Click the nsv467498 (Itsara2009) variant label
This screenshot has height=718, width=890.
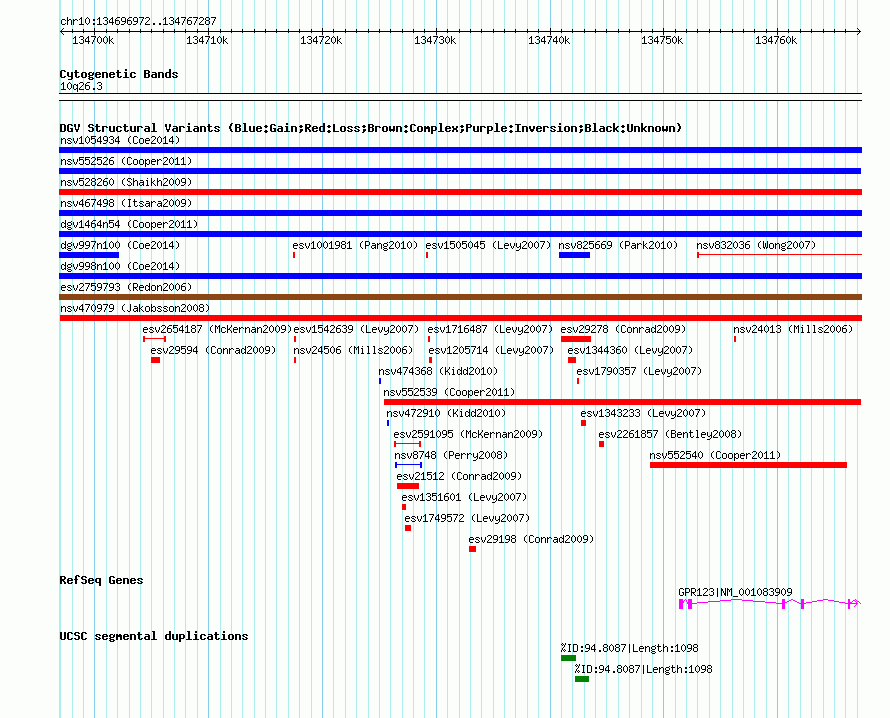[x=126, y=203]
